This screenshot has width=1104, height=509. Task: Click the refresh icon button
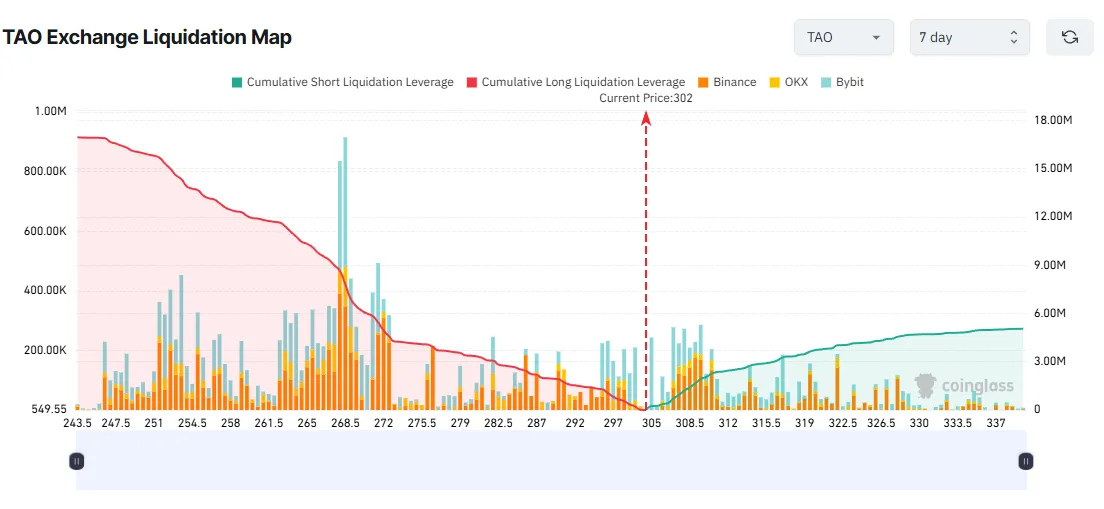pos(1070,37)
